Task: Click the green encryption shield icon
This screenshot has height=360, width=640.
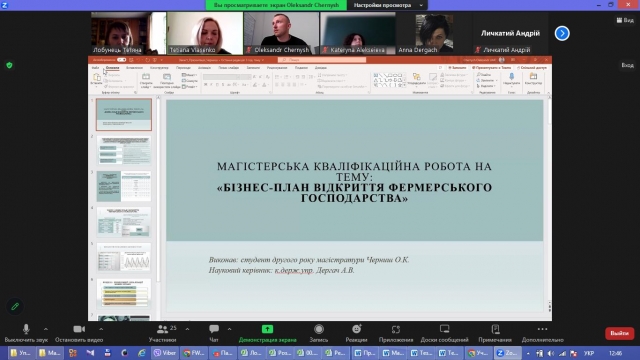Action: pyautogui.click(x=9, y=65)
